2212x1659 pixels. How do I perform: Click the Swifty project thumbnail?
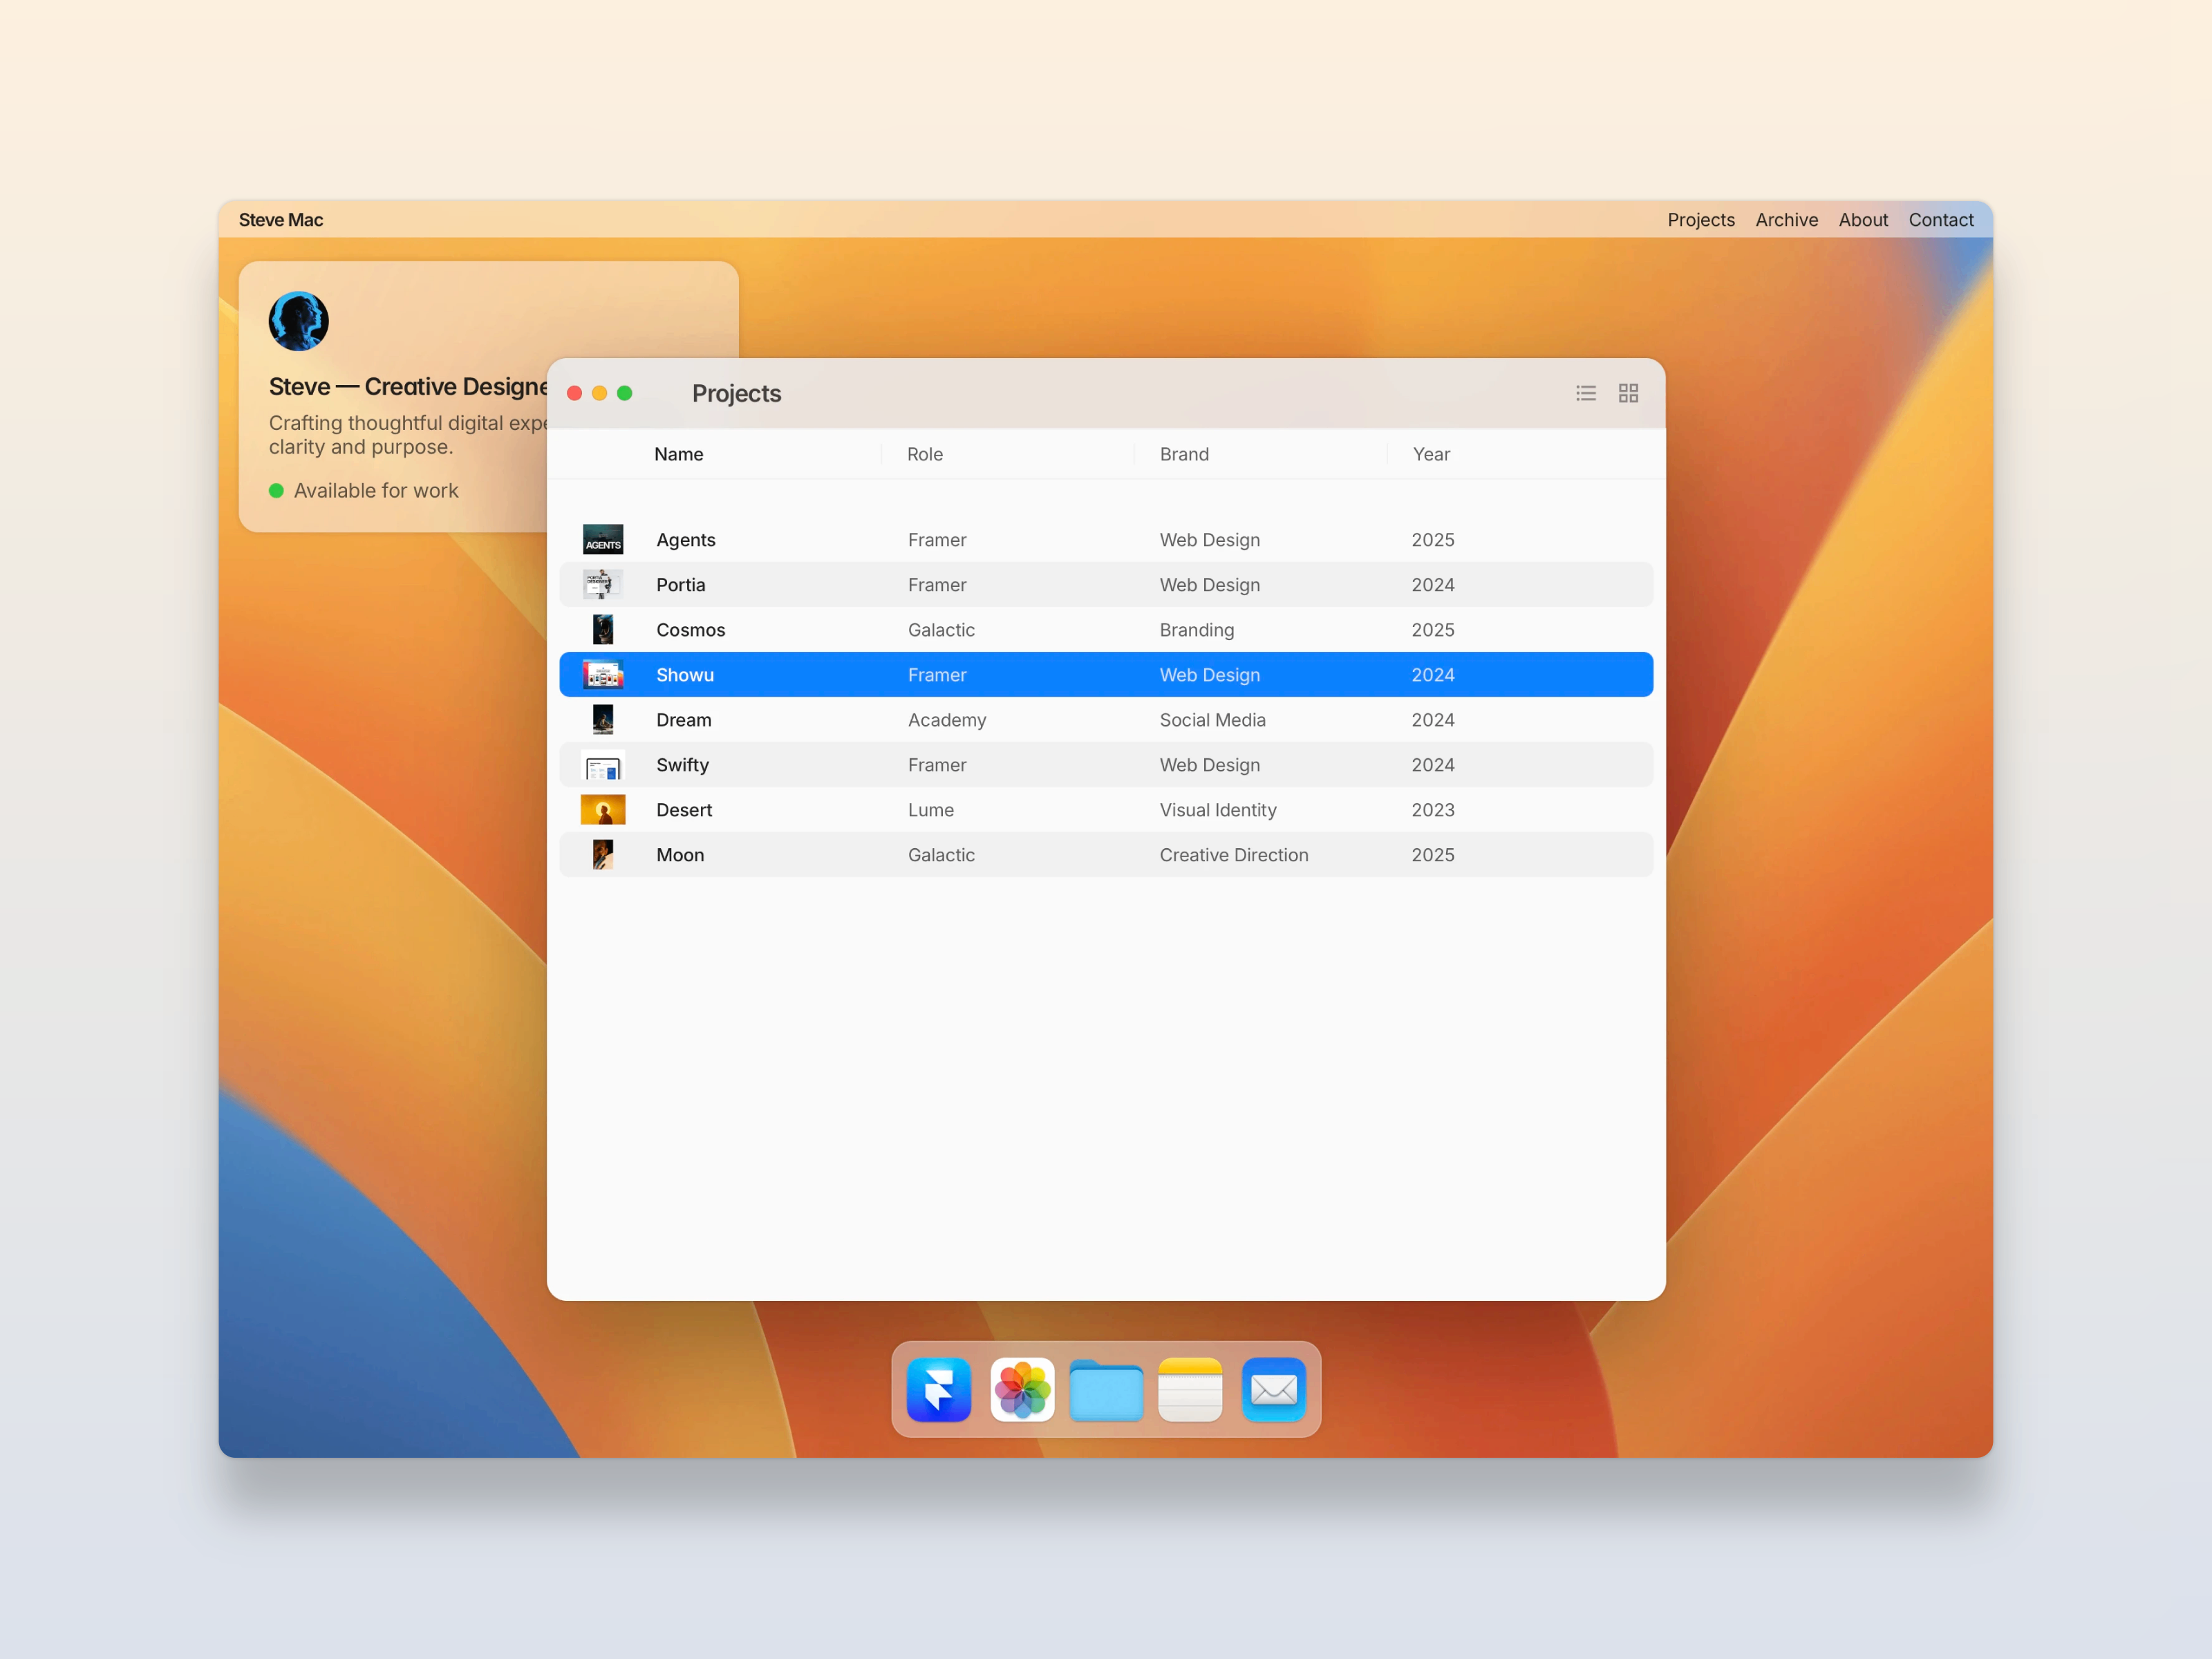[x=603, y=764]
